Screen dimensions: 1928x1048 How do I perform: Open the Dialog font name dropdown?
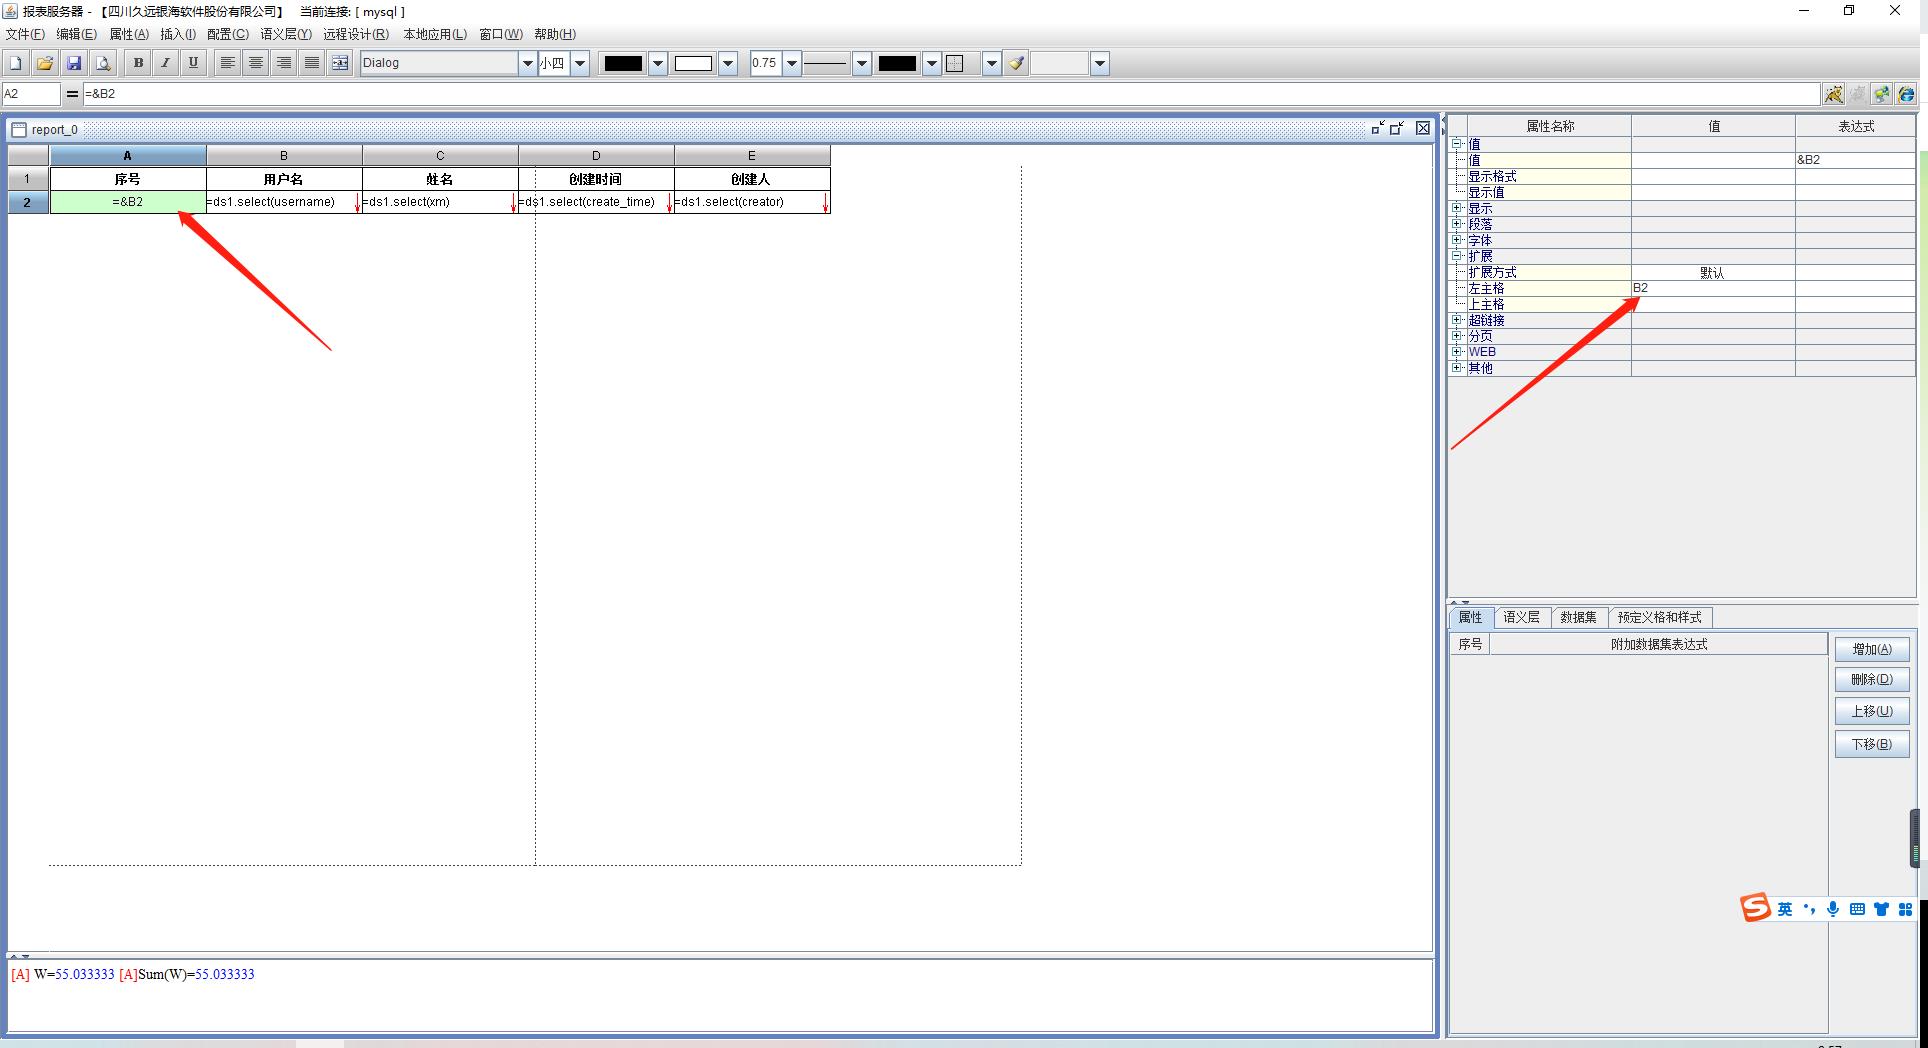click(528, 63)
